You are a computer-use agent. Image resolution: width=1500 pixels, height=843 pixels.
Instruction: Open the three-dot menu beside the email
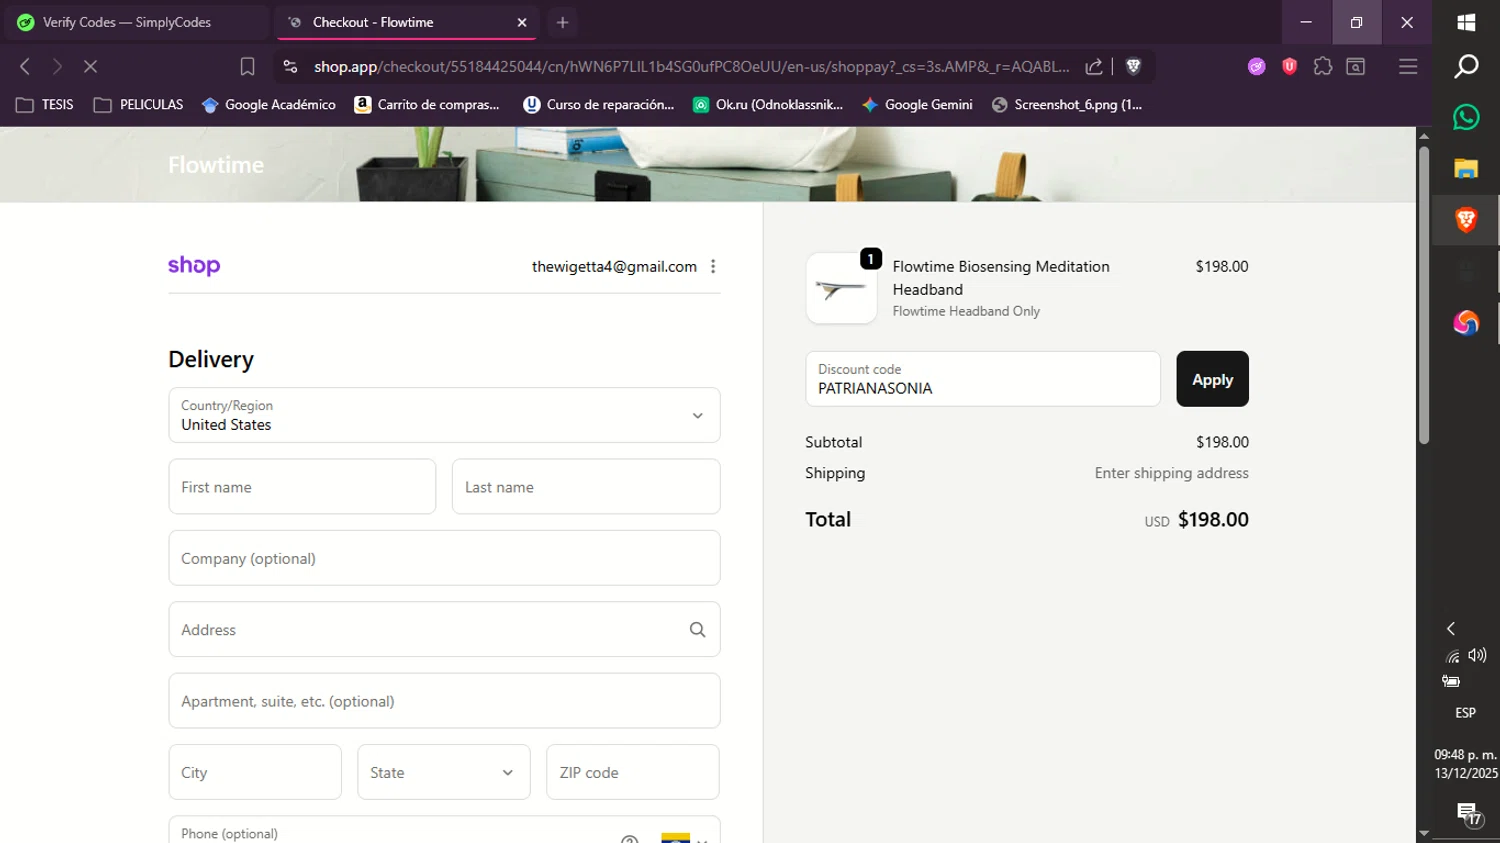[713, 266]
